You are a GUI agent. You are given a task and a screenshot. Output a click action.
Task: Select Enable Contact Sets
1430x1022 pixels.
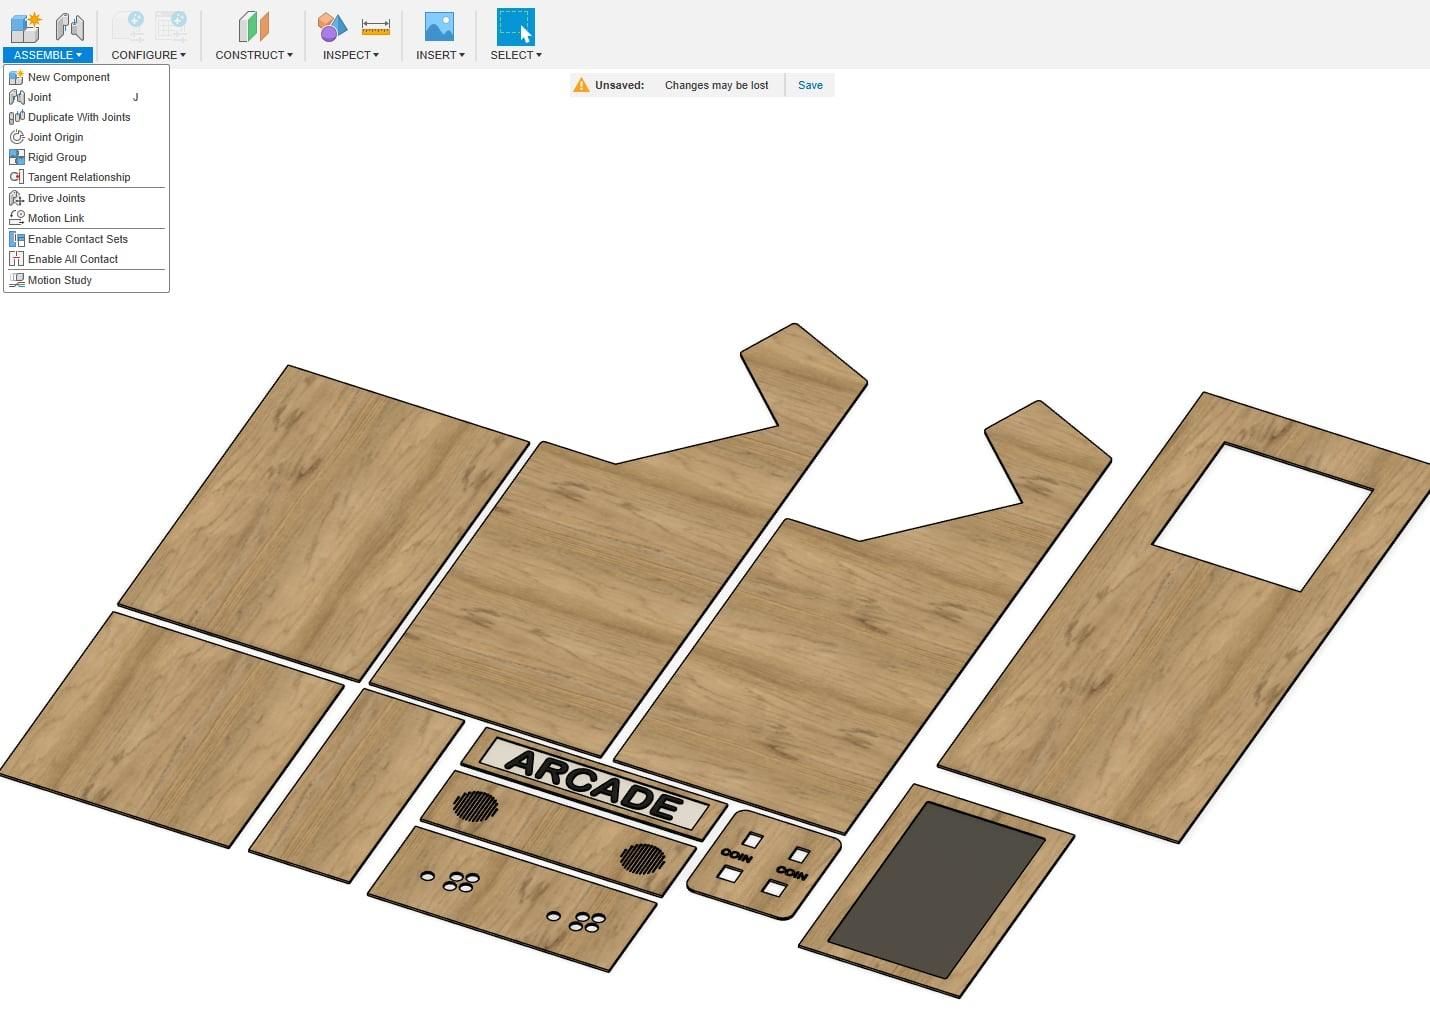[x=86, y=239]
